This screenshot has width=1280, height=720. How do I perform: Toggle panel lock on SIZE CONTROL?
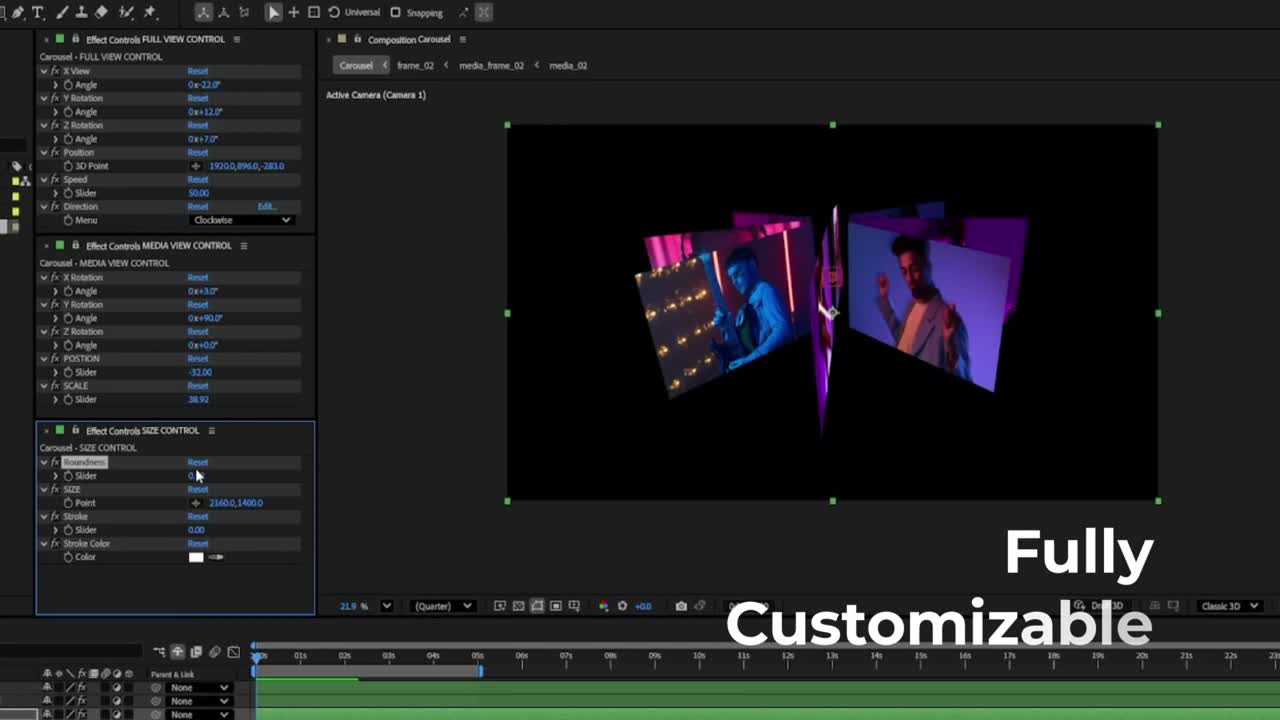point(75,430)
